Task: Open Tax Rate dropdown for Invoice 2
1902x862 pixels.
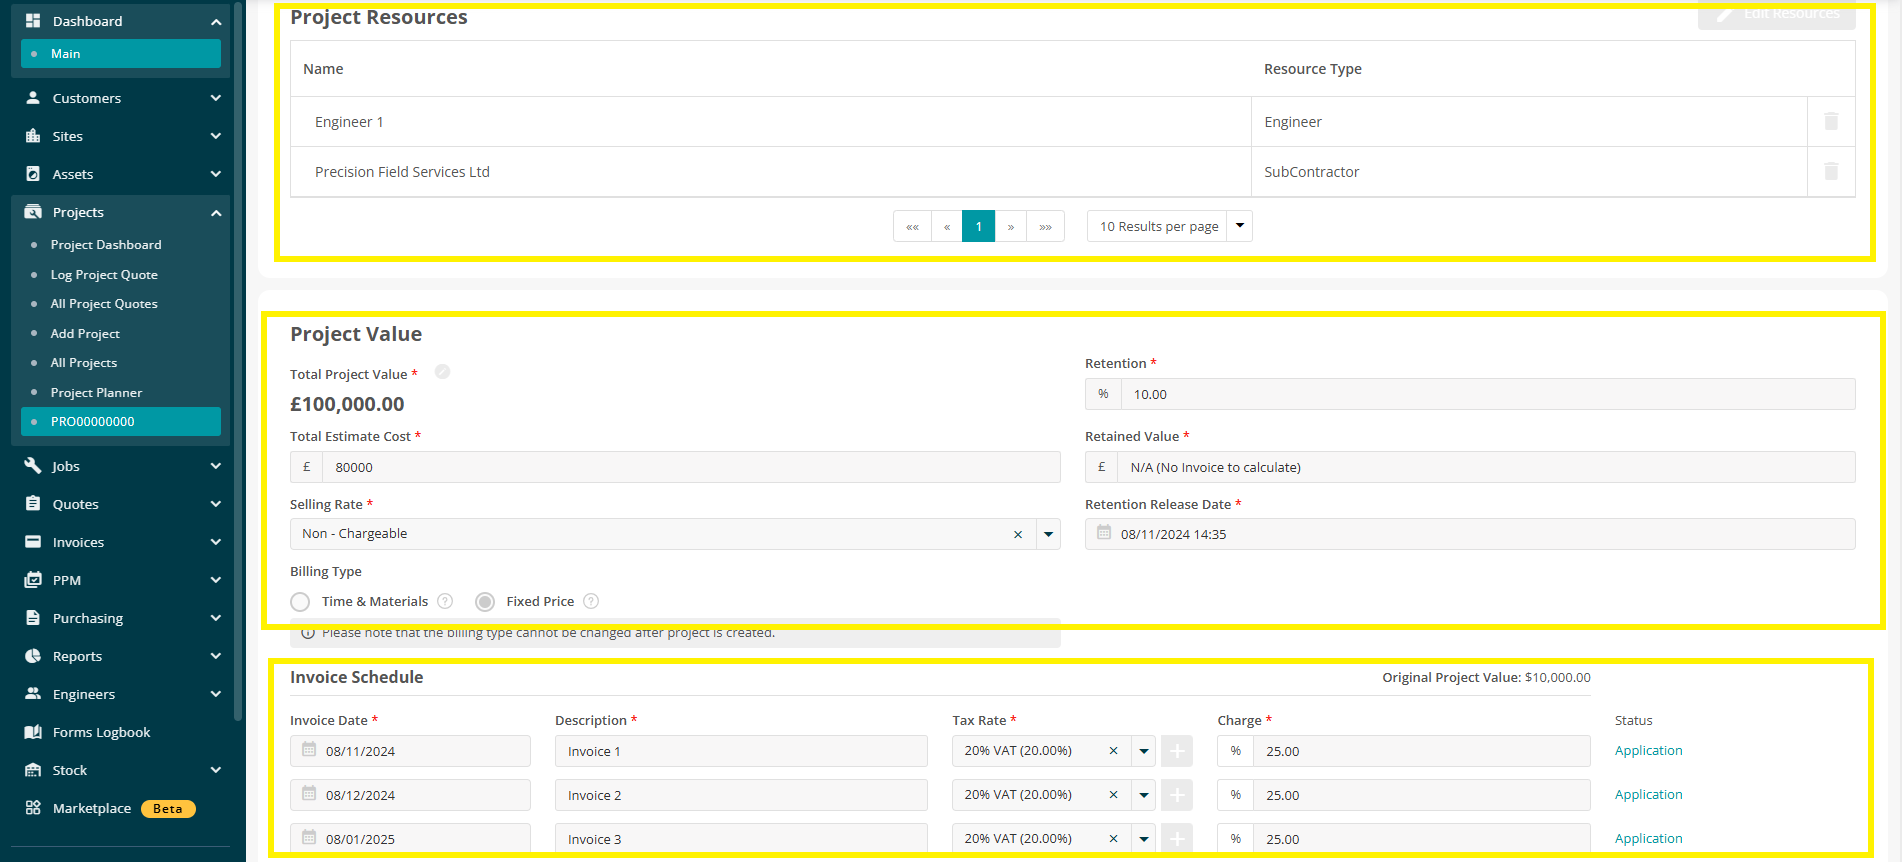Action: [1144, 795]
